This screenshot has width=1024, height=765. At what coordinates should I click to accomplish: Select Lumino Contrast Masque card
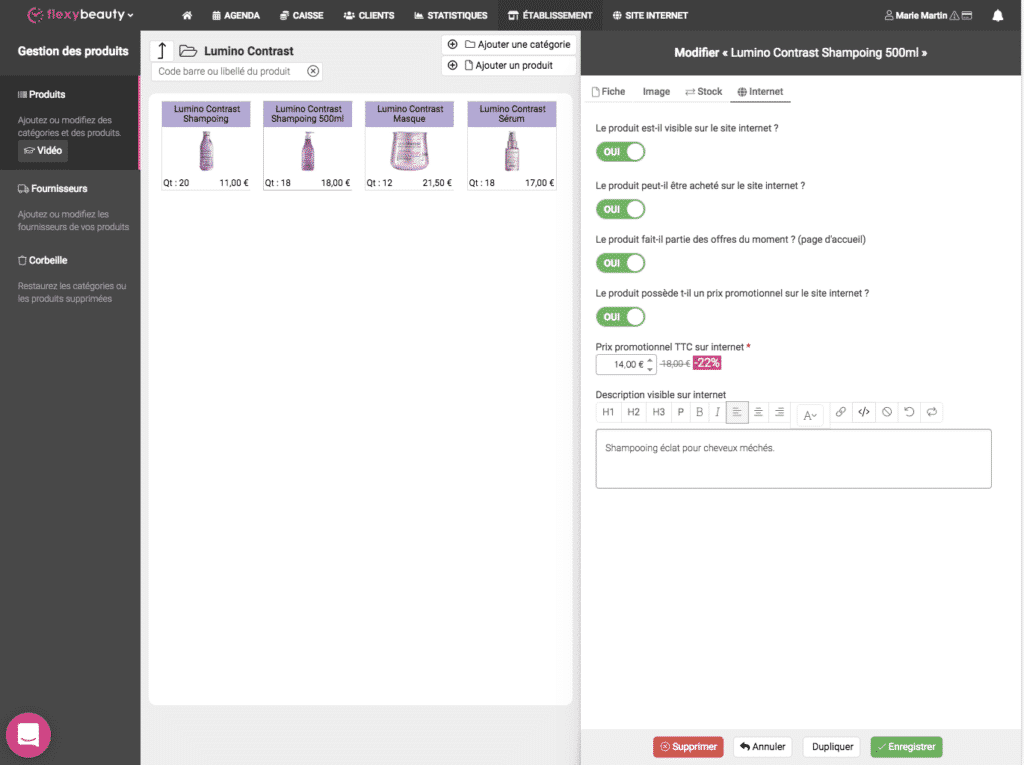click(x=409, y=146)
